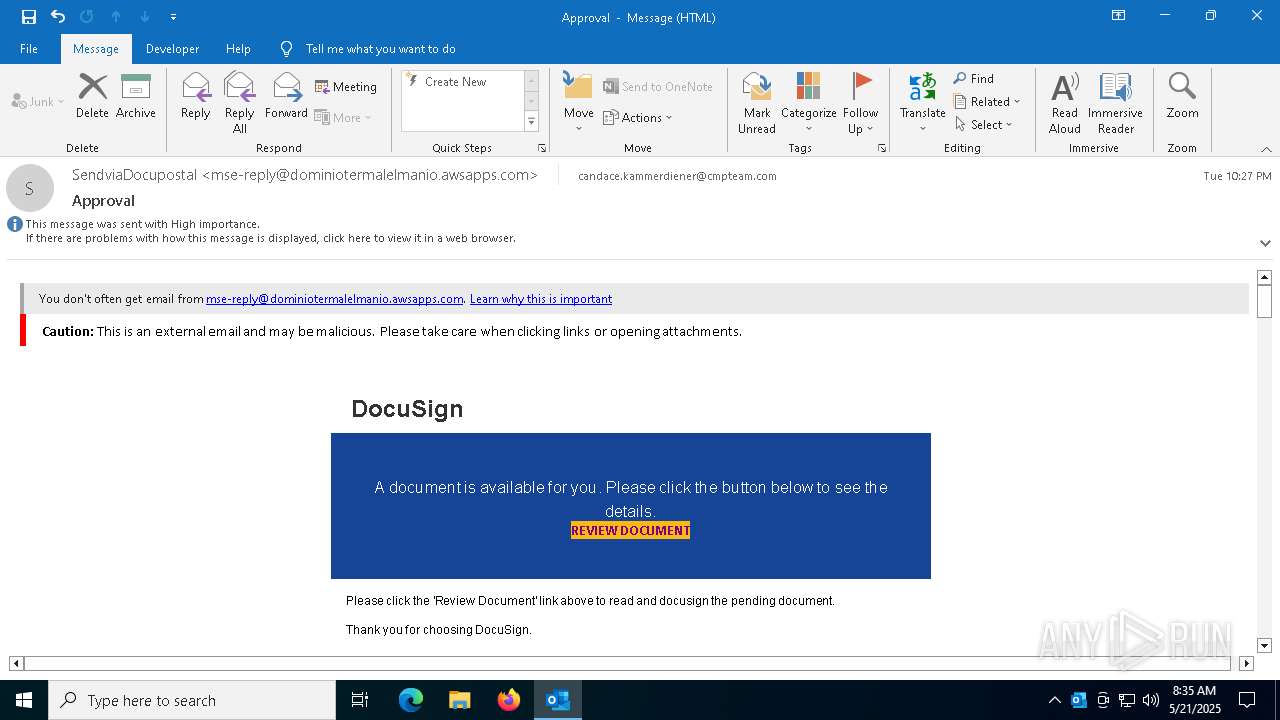The width and height of the screenshot is (1280, 720).
Task: Click the Windows Start button
Action: coord(24,700)
